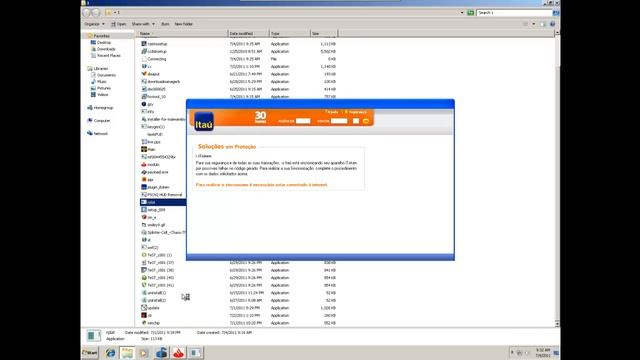Click the change view icon in toolbar
Viewport: 640px width, 360px height.
pyautogui.click(x=526, y=24)
